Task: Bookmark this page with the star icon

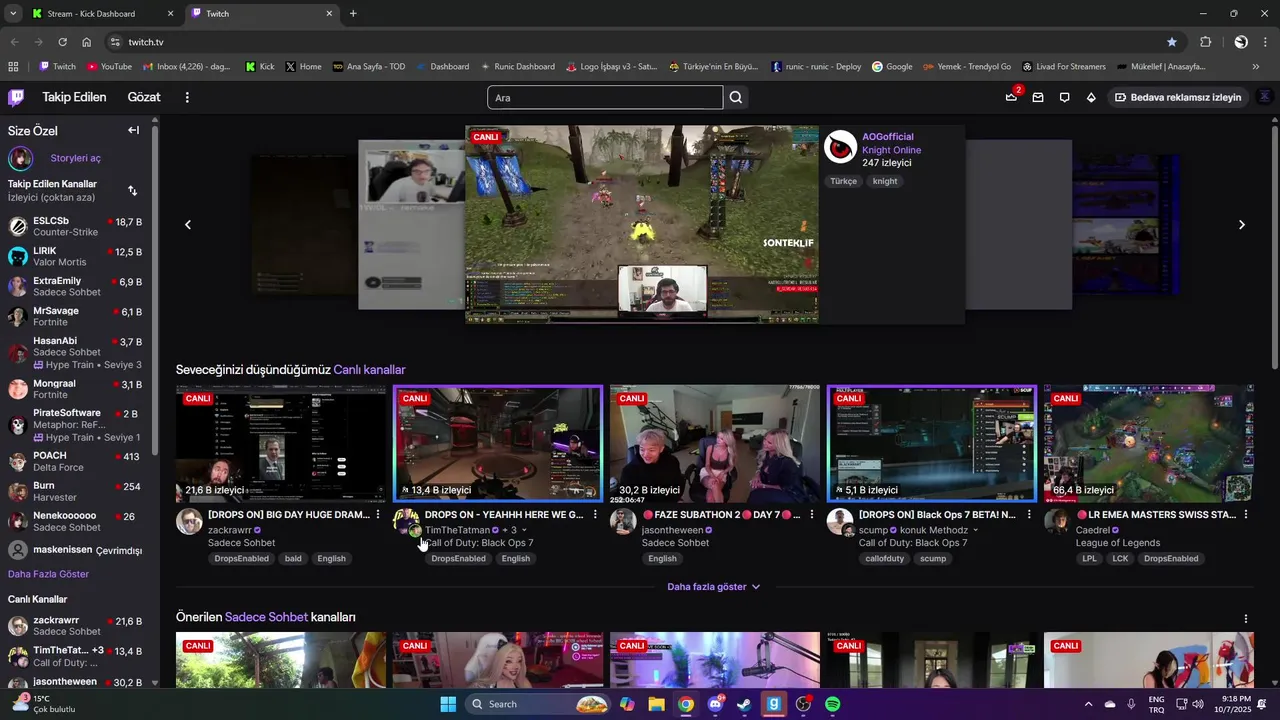Action: click(1172, 42)
